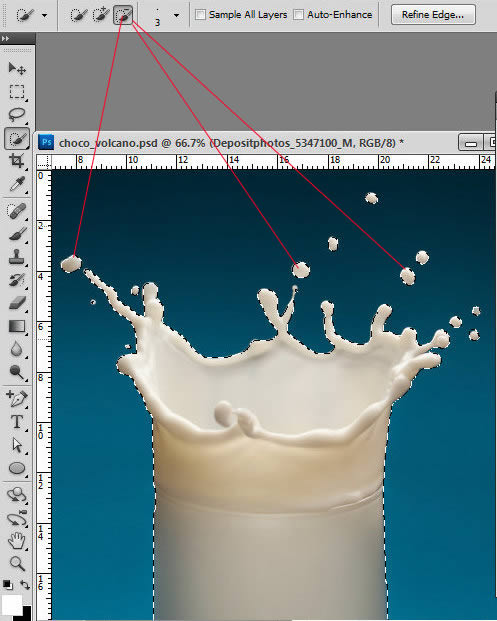This screenshot has width=497, height=621.
Task: Select the Horizontal Type tool
Action: pos(17,422)
